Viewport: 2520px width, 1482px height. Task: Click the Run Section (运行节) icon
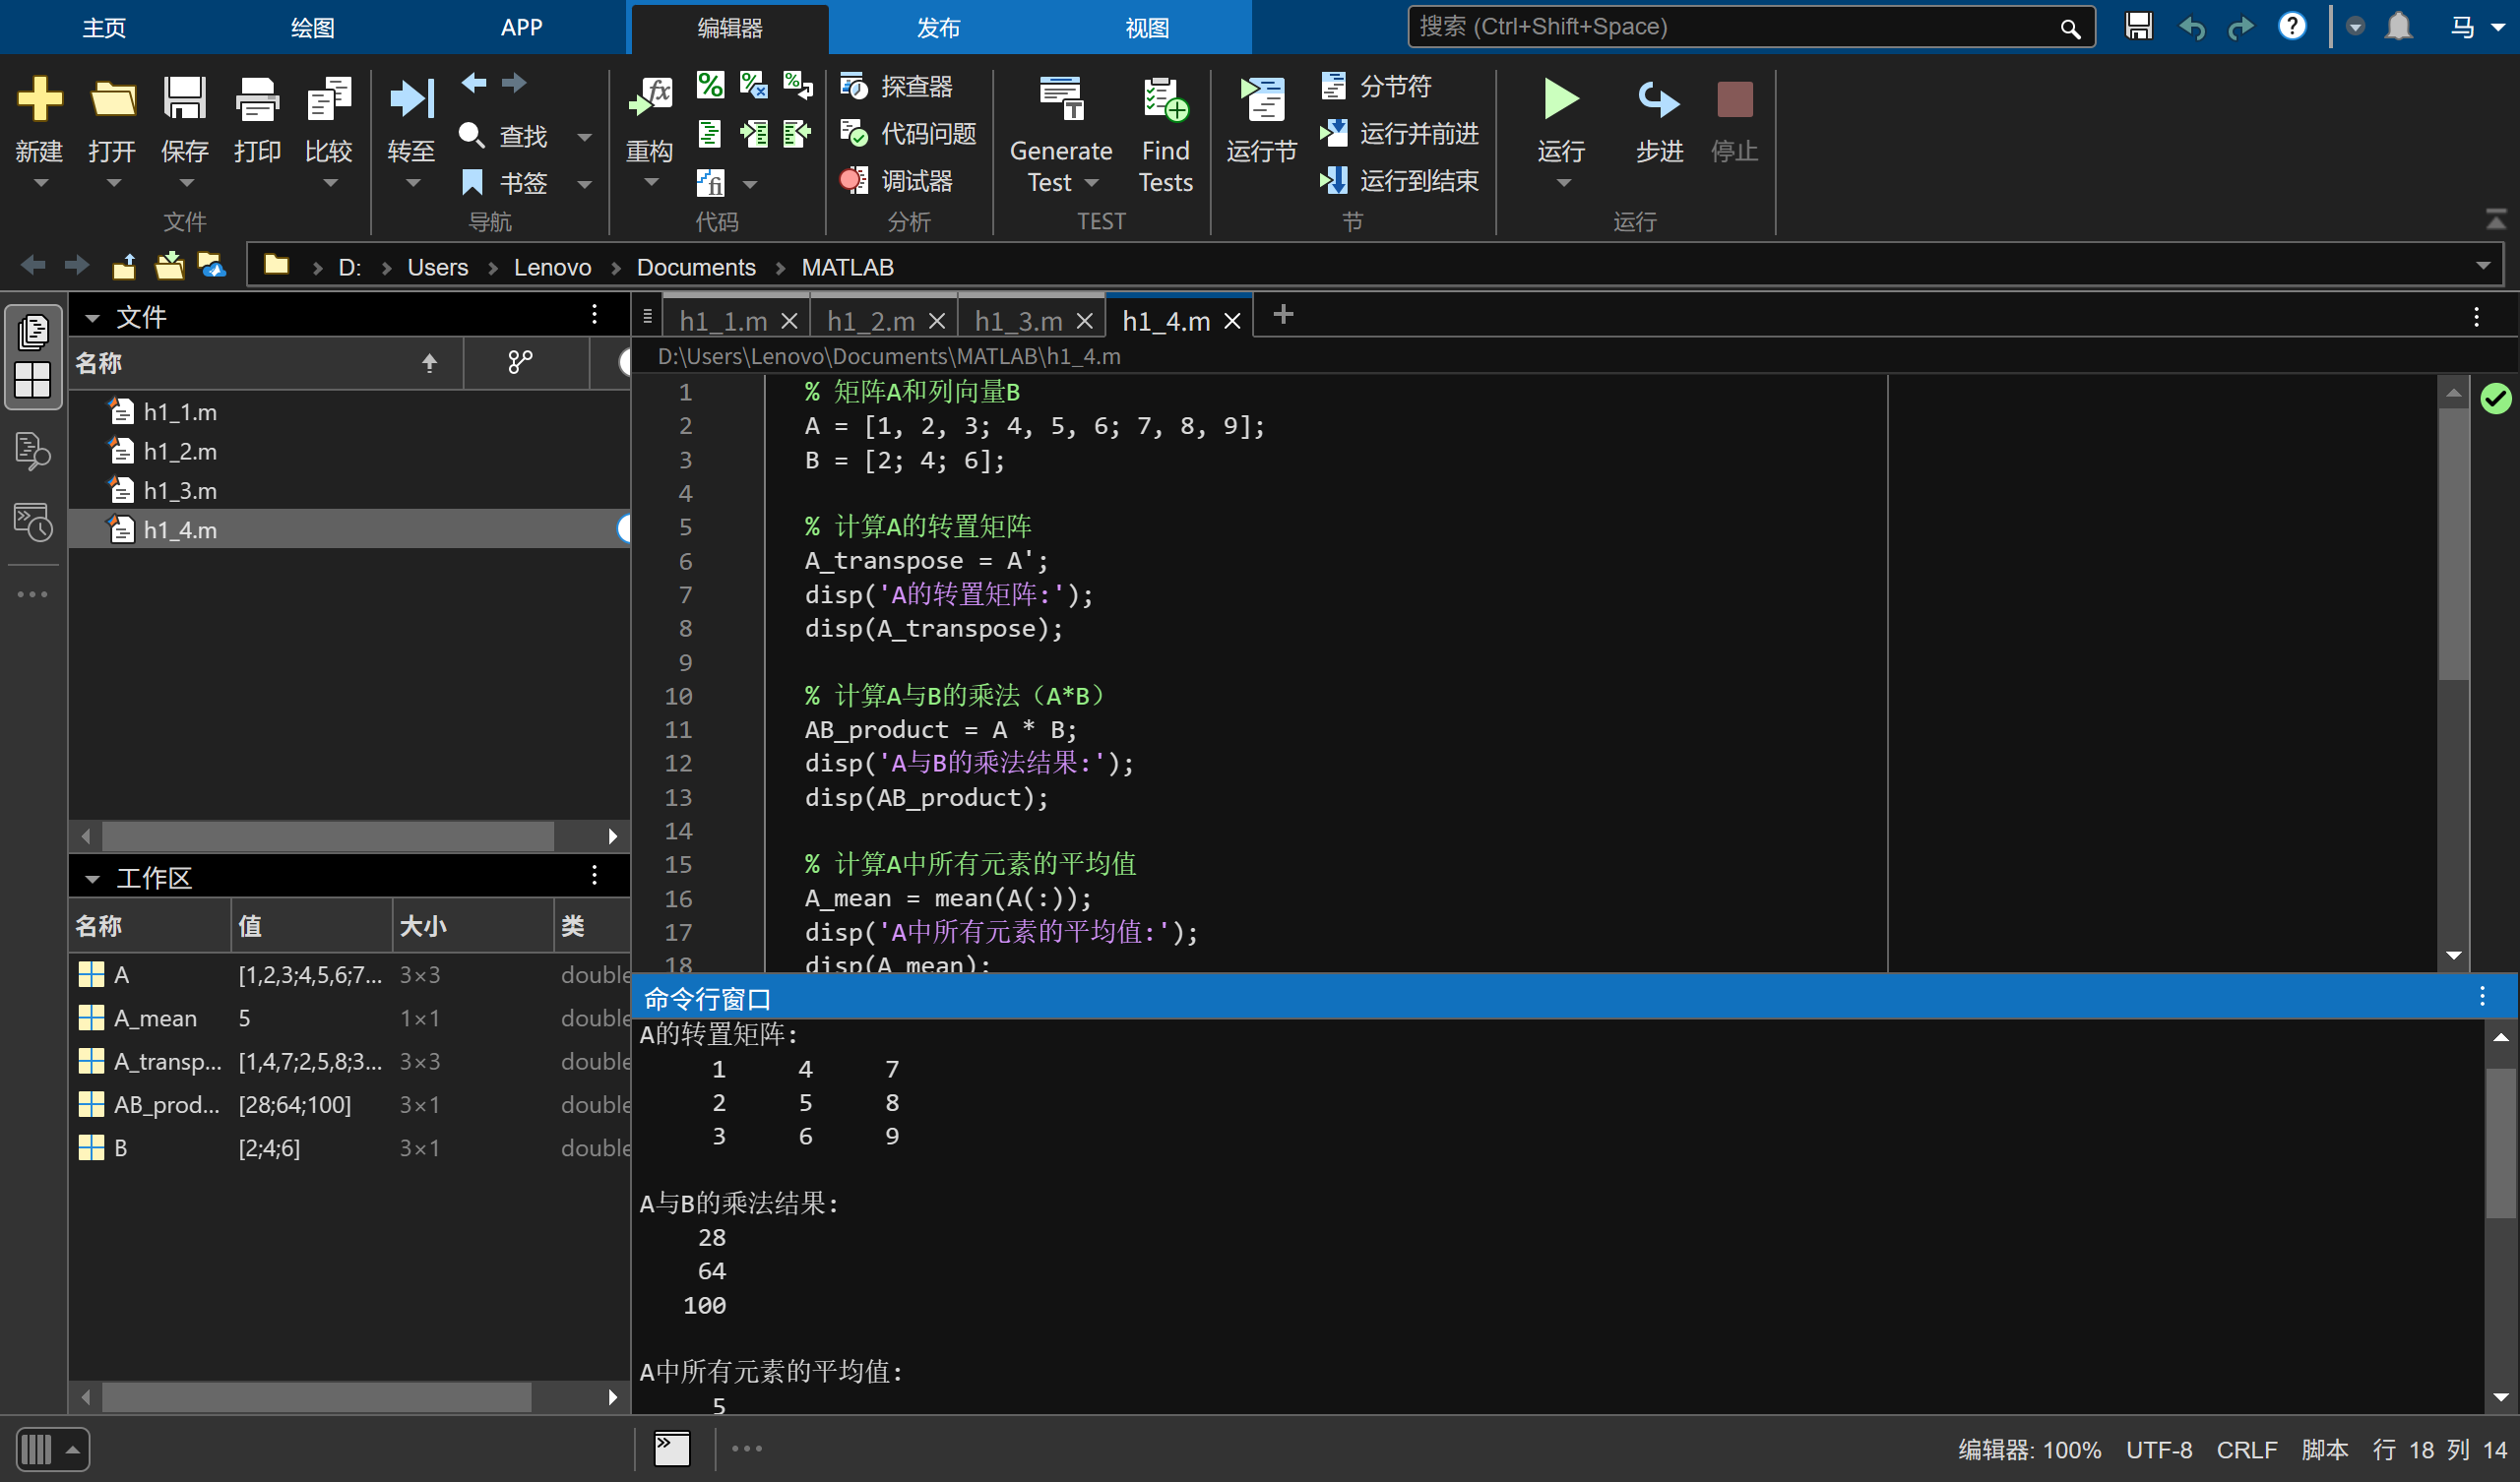point(1261,100)
